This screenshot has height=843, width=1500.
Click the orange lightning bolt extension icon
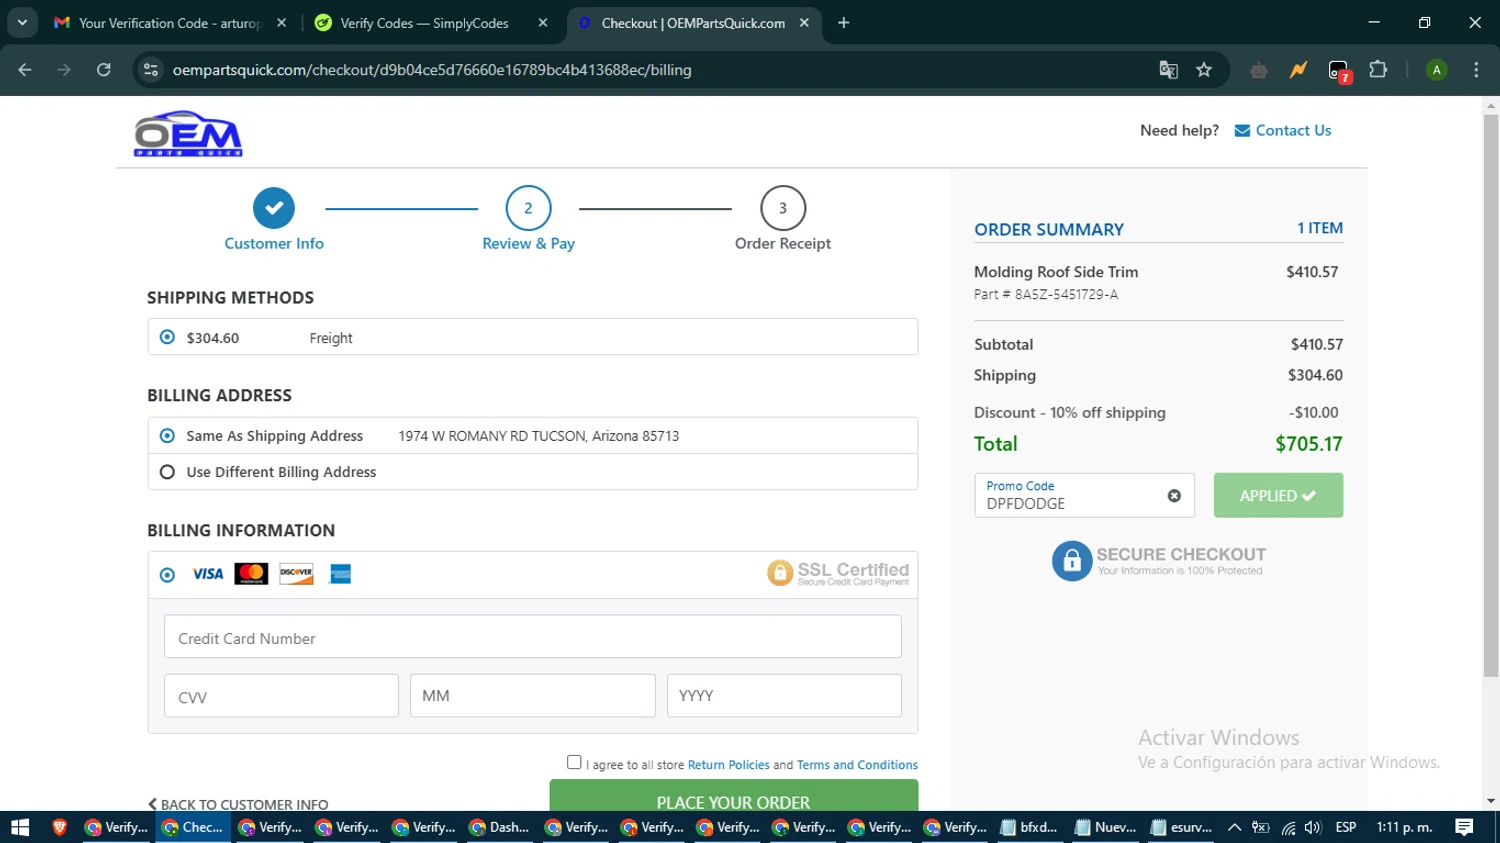pyautogui.click(x=1298, y=70)
